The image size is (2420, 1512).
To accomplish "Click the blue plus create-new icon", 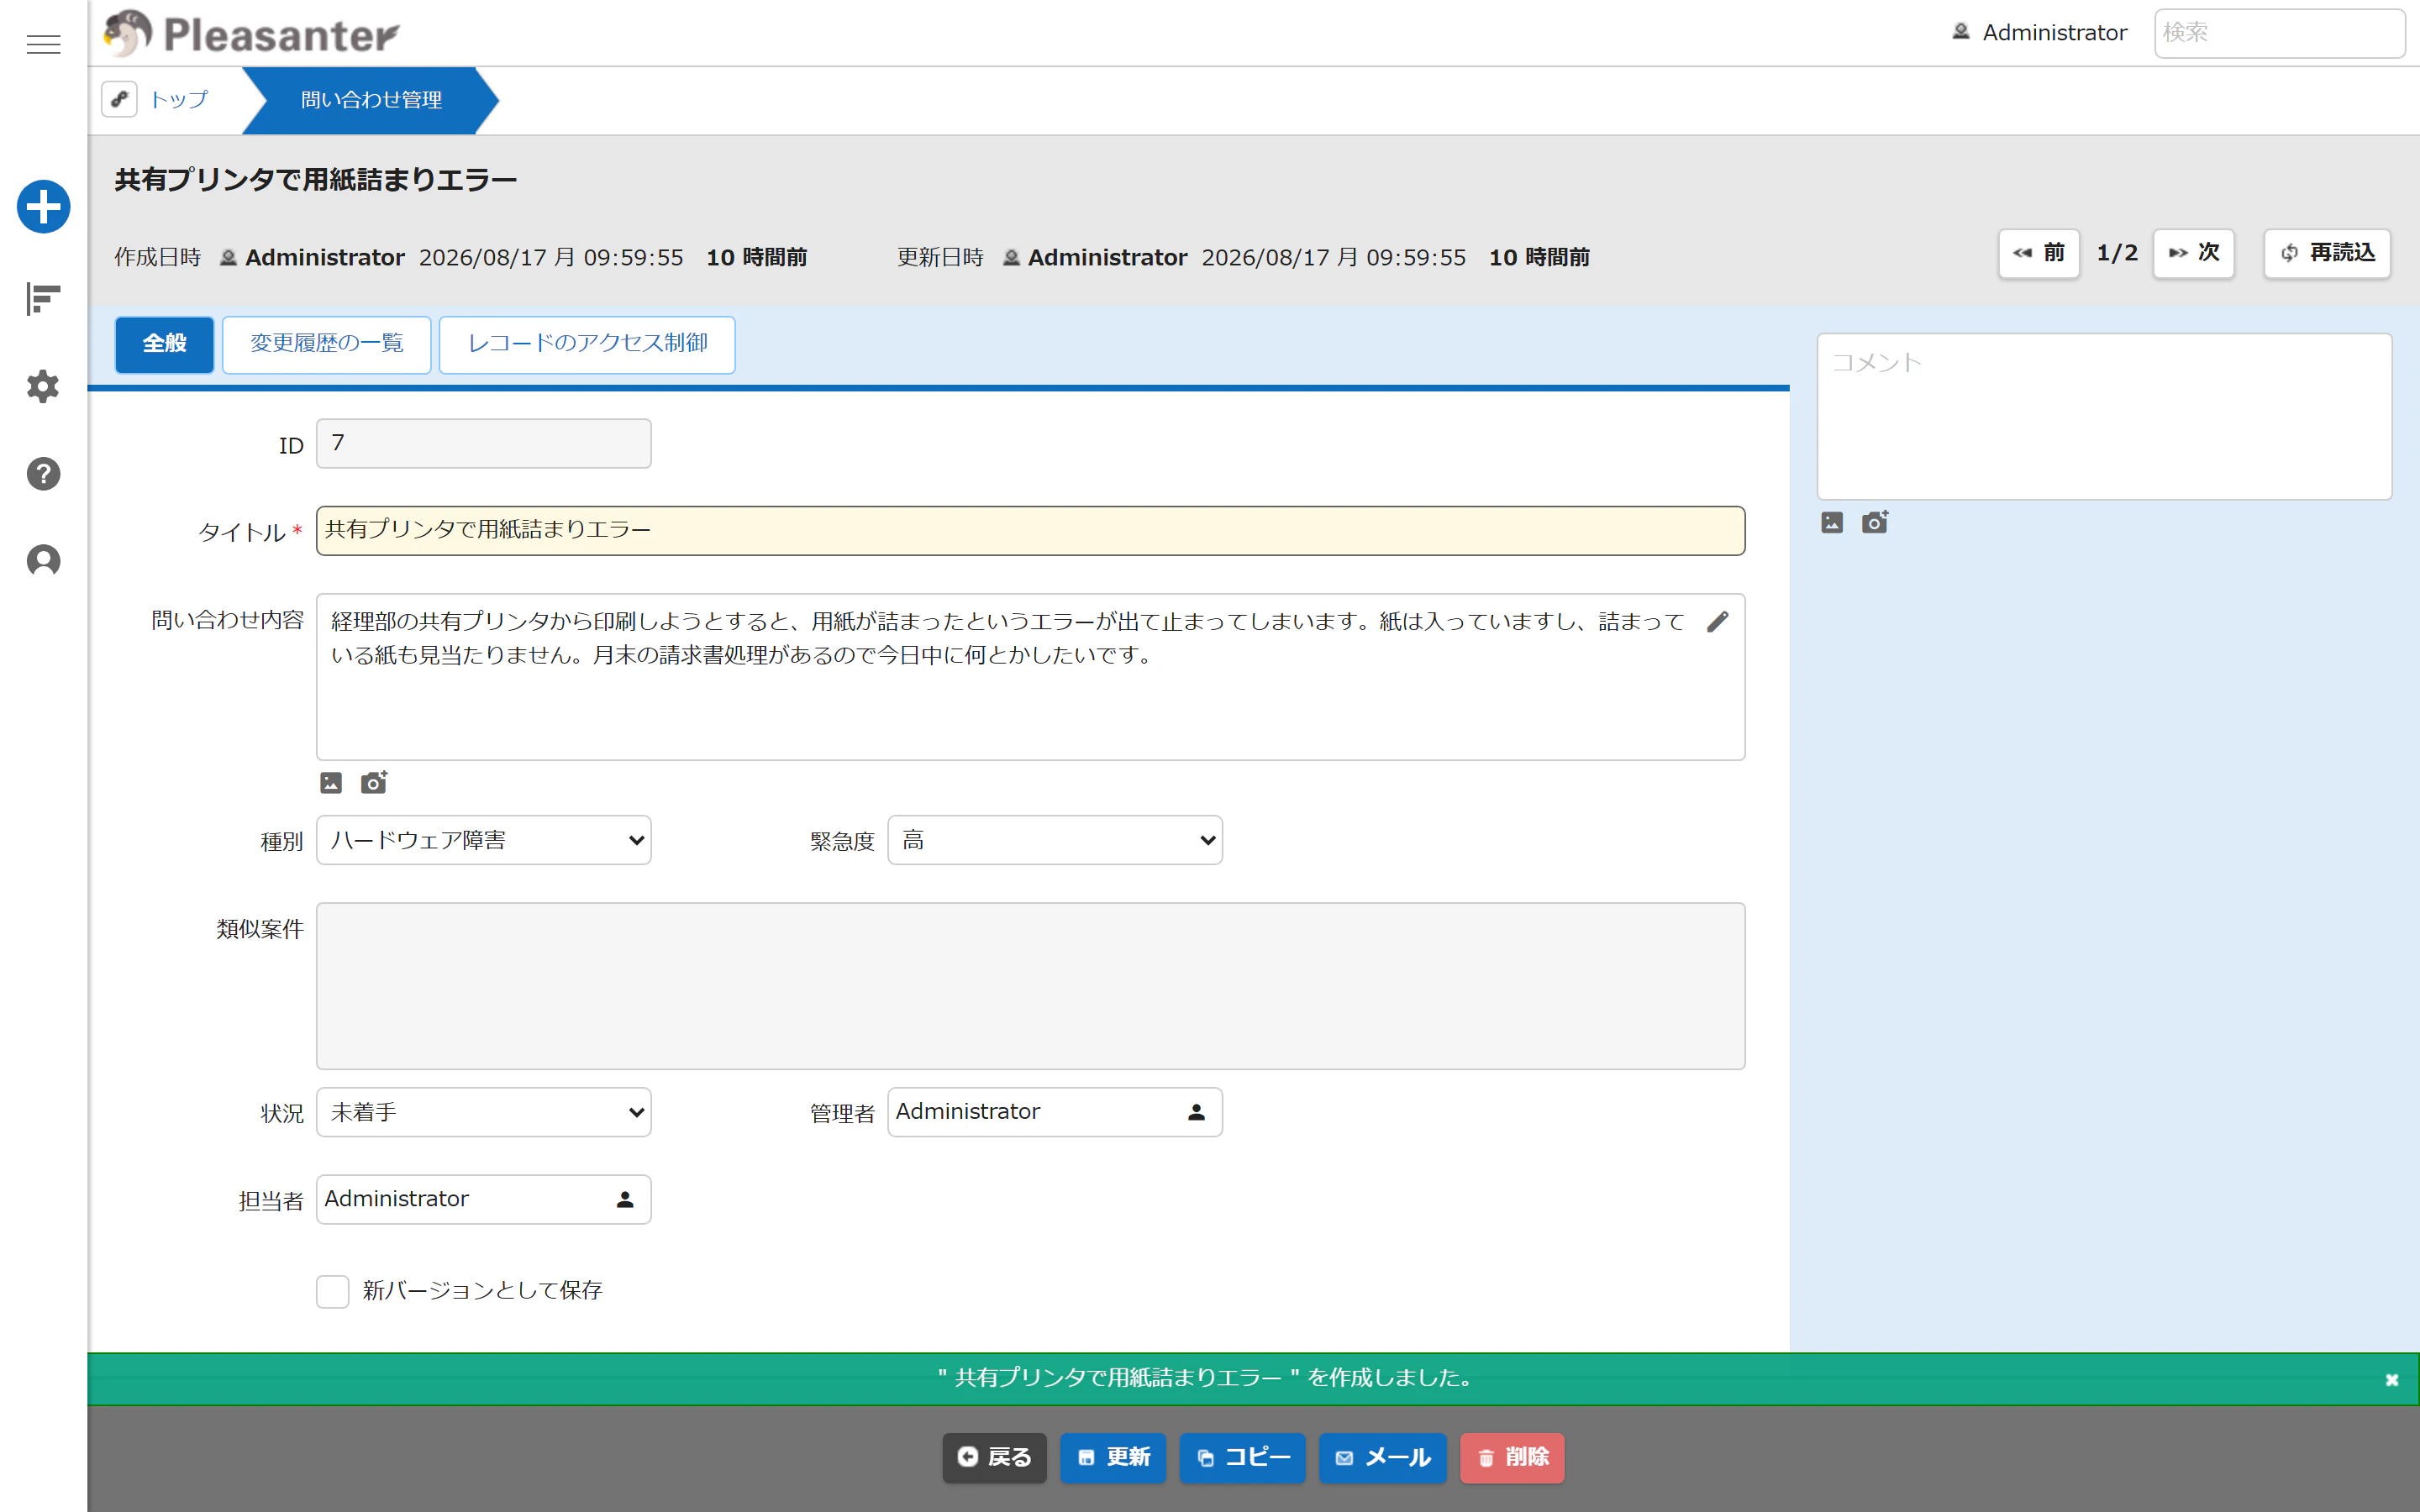I will pos(43,207).
